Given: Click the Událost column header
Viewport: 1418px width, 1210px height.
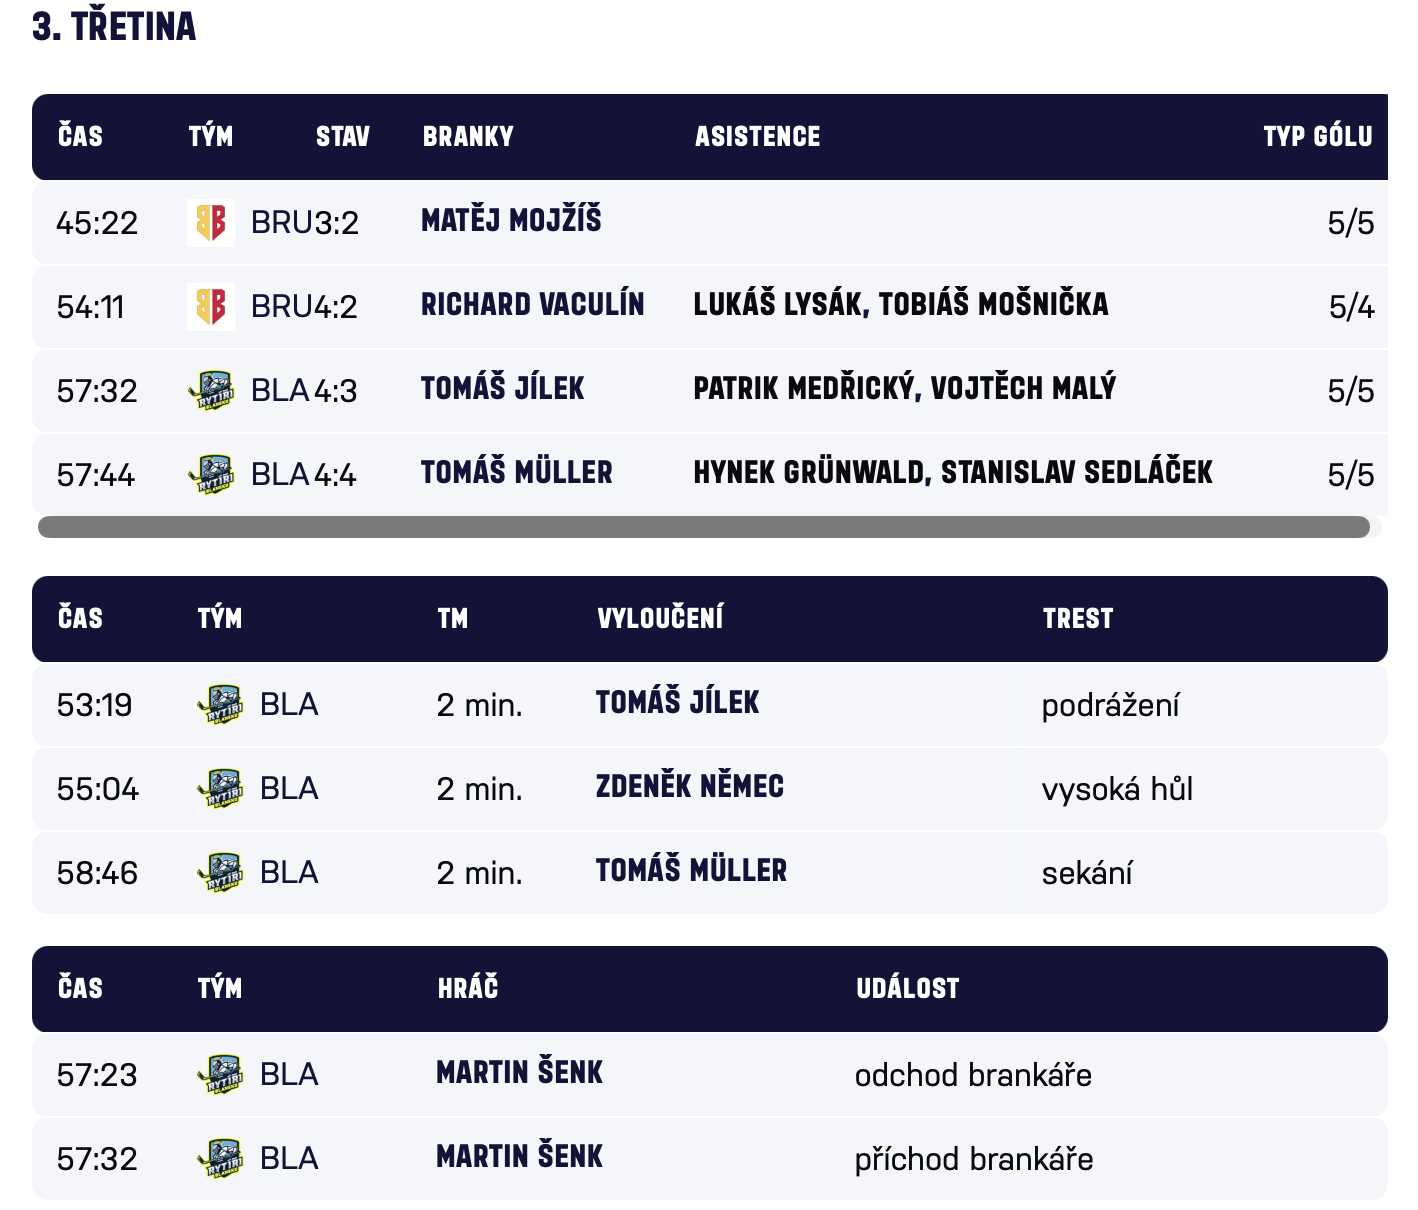Looking at the screenshot, I should click(907, 989).
